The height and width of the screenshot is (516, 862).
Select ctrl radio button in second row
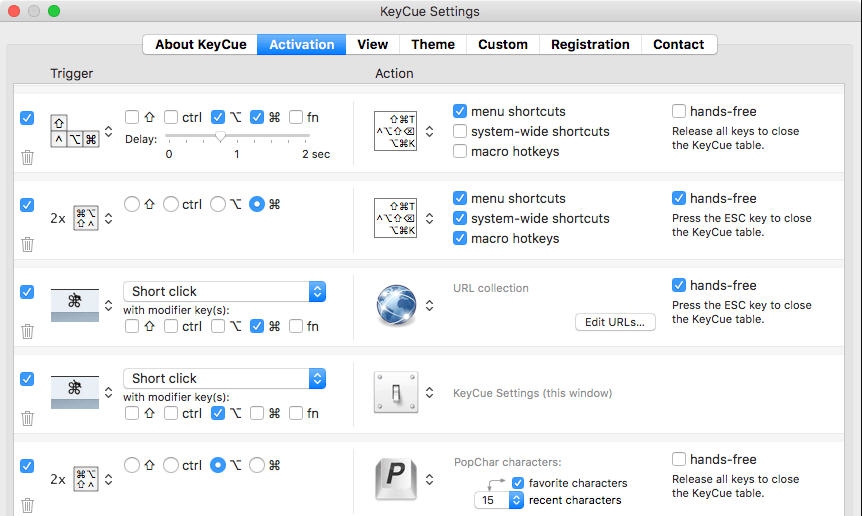click(x=171, y=204)
